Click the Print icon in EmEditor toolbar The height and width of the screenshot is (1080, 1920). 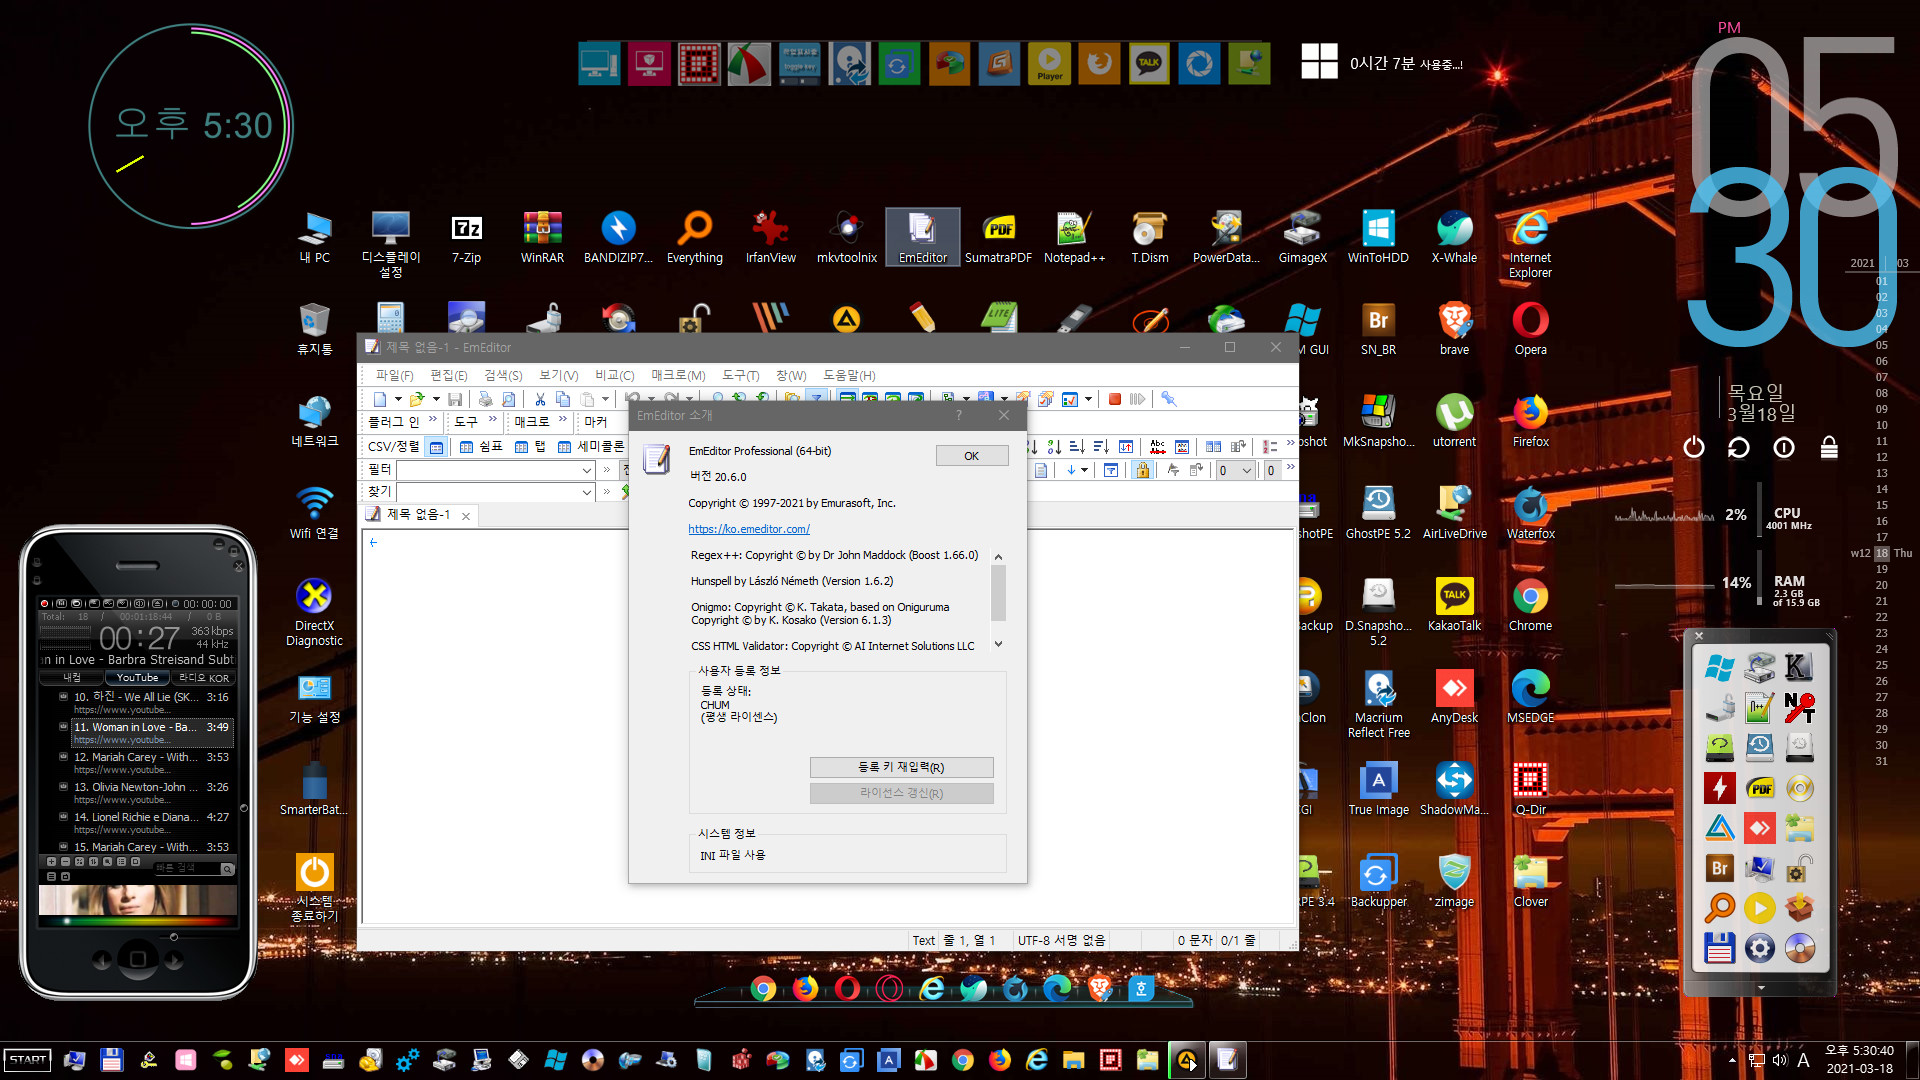(x=485, y=399)
